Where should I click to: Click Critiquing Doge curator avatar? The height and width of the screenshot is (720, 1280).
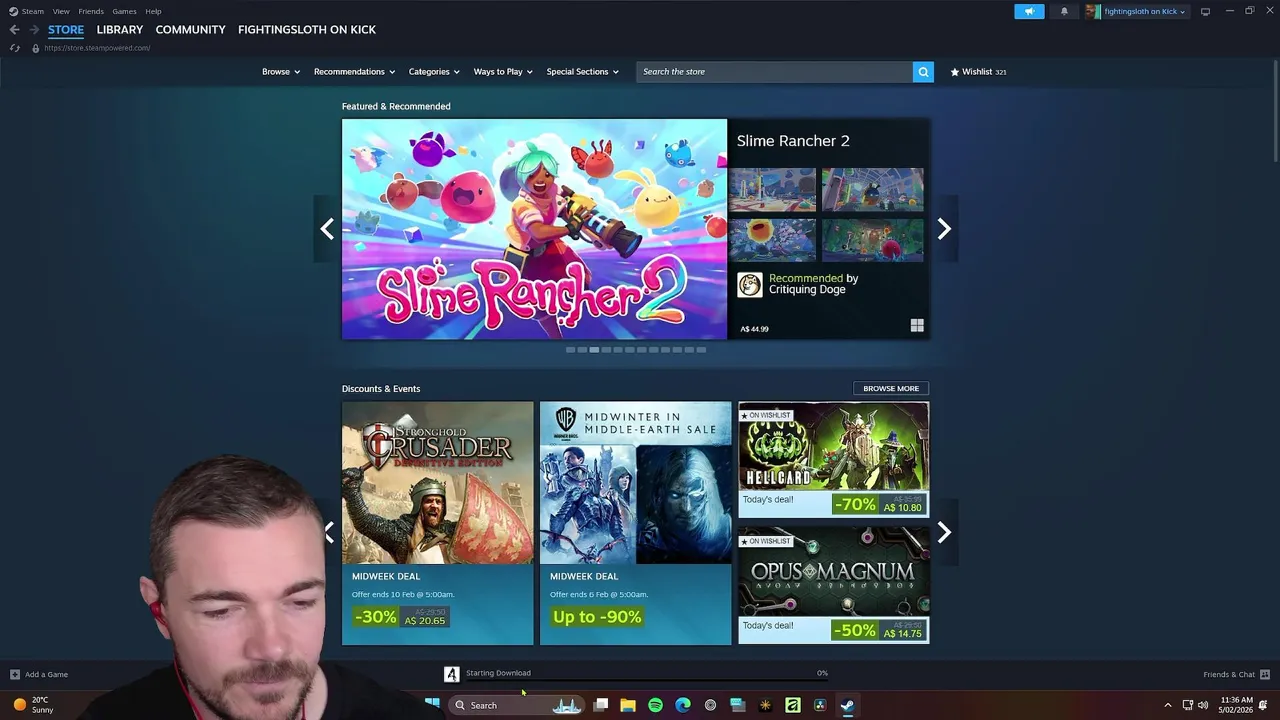750,284
